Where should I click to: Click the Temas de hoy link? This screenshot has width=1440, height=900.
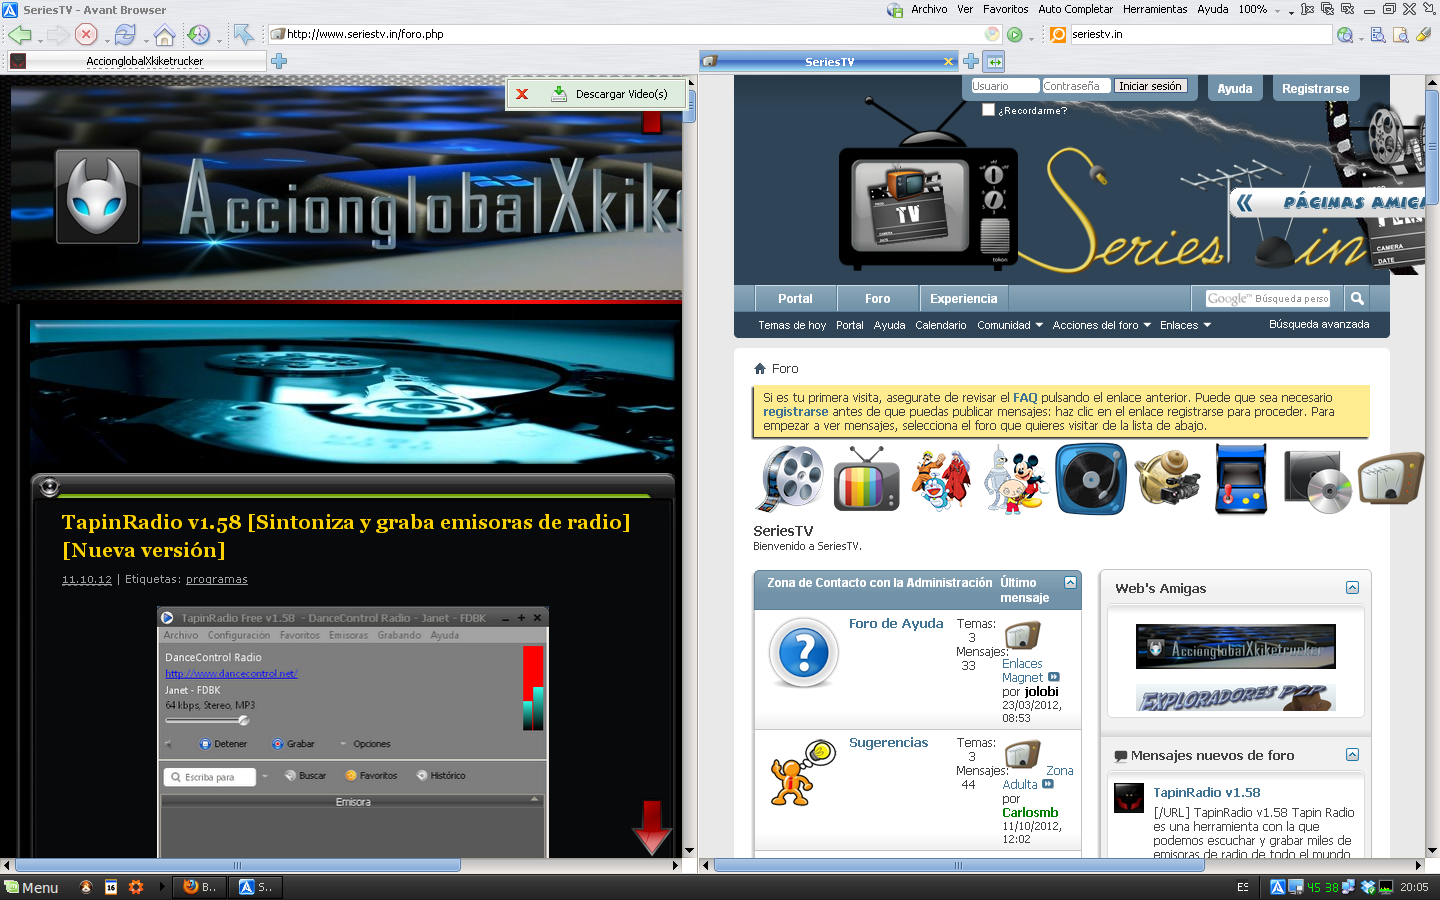click(792, 325)
